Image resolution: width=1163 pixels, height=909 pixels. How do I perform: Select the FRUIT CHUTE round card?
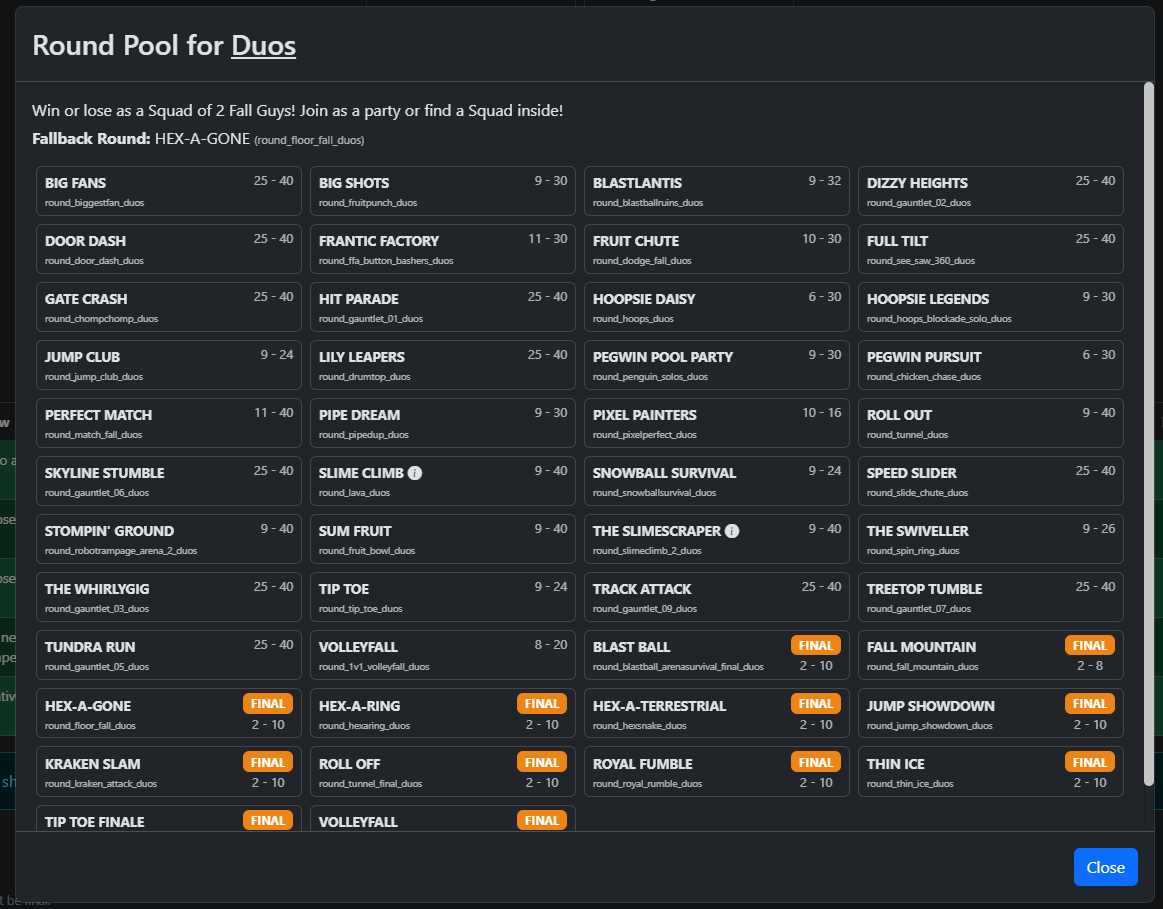pos(716,249)
